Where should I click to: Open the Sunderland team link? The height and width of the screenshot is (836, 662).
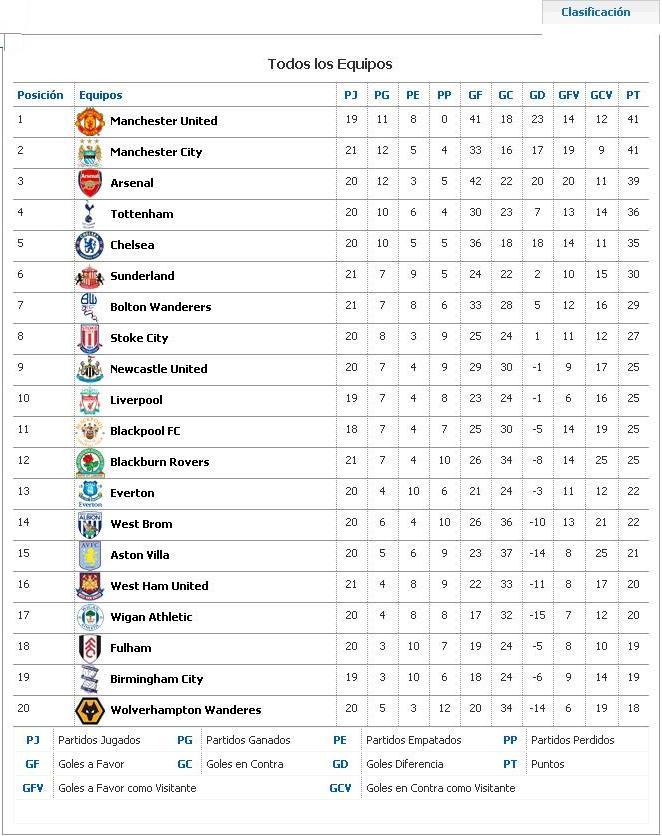tap(142, 276)
